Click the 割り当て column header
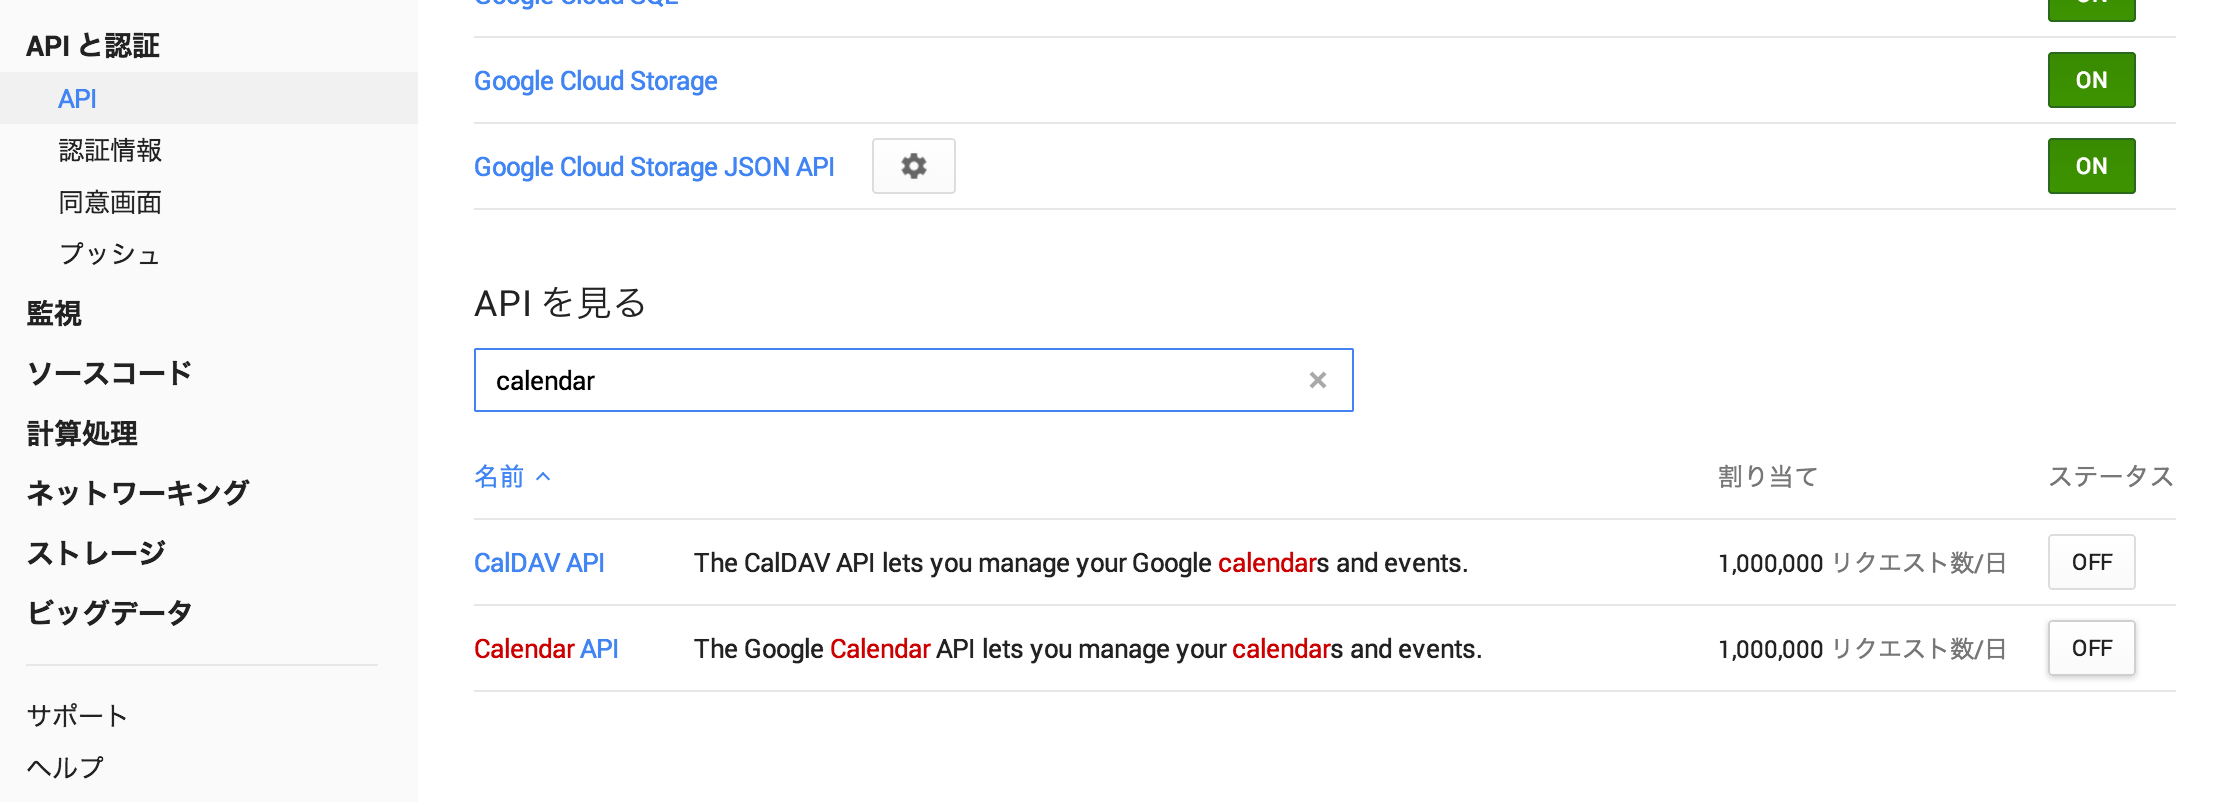The width and height of the screenshot is (2216, 802). click(1767, 477)
